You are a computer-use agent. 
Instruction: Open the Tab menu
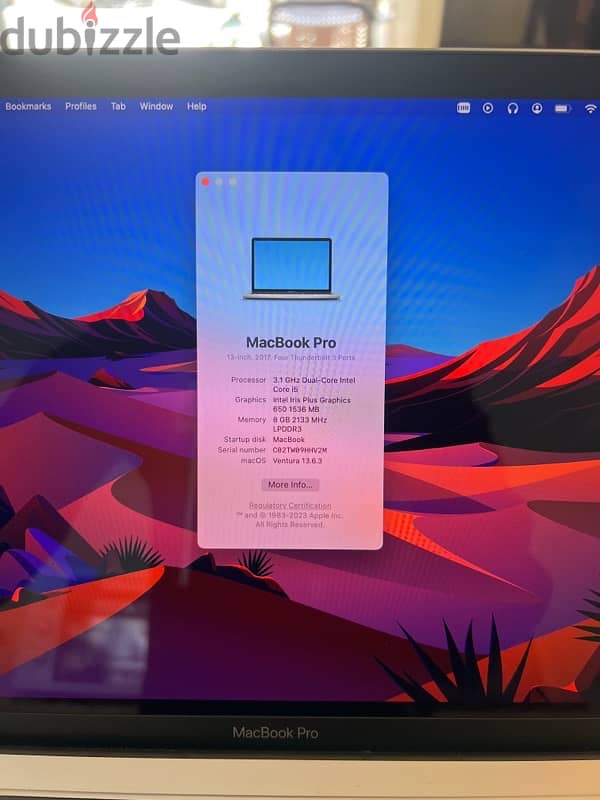(x=118, y=106)
